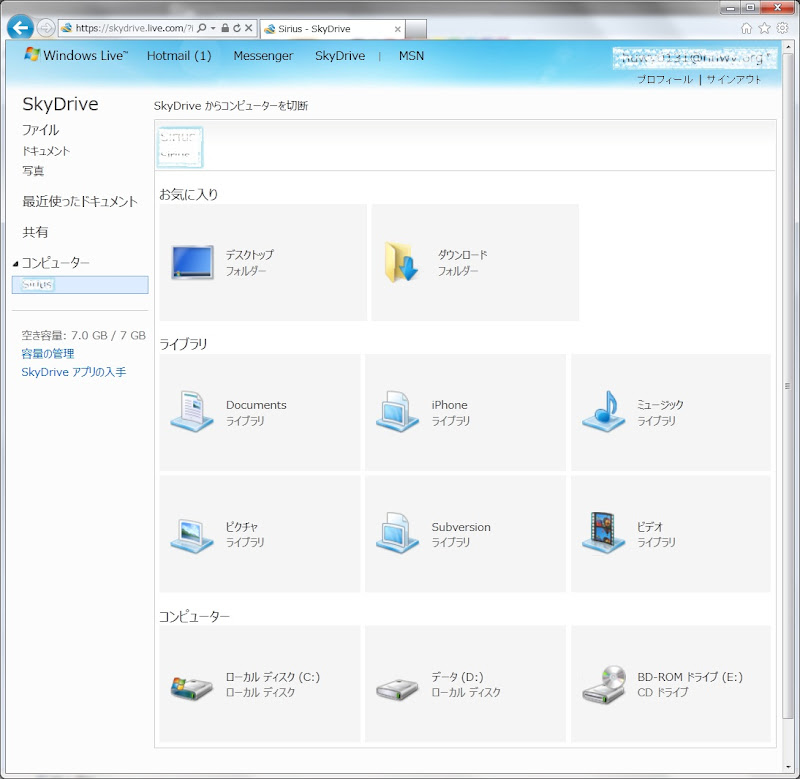Click the サインアウト link
Viewport: 800px width, 779px height.
click(x=734, y=79)
